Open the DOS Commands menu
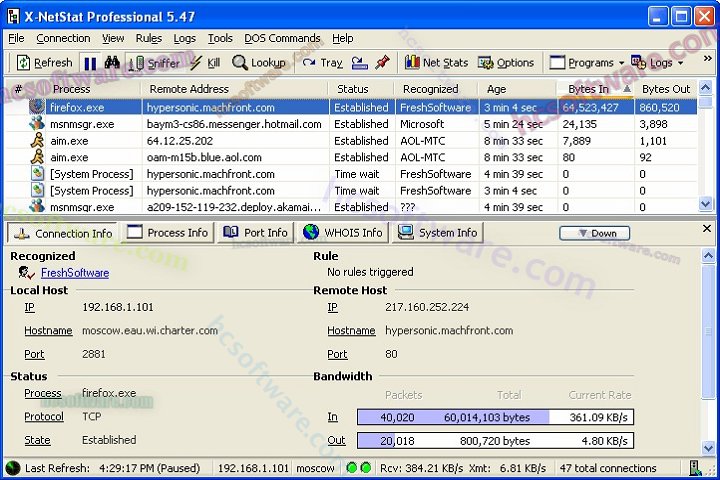The image size is (720, 480). (282, 38)
